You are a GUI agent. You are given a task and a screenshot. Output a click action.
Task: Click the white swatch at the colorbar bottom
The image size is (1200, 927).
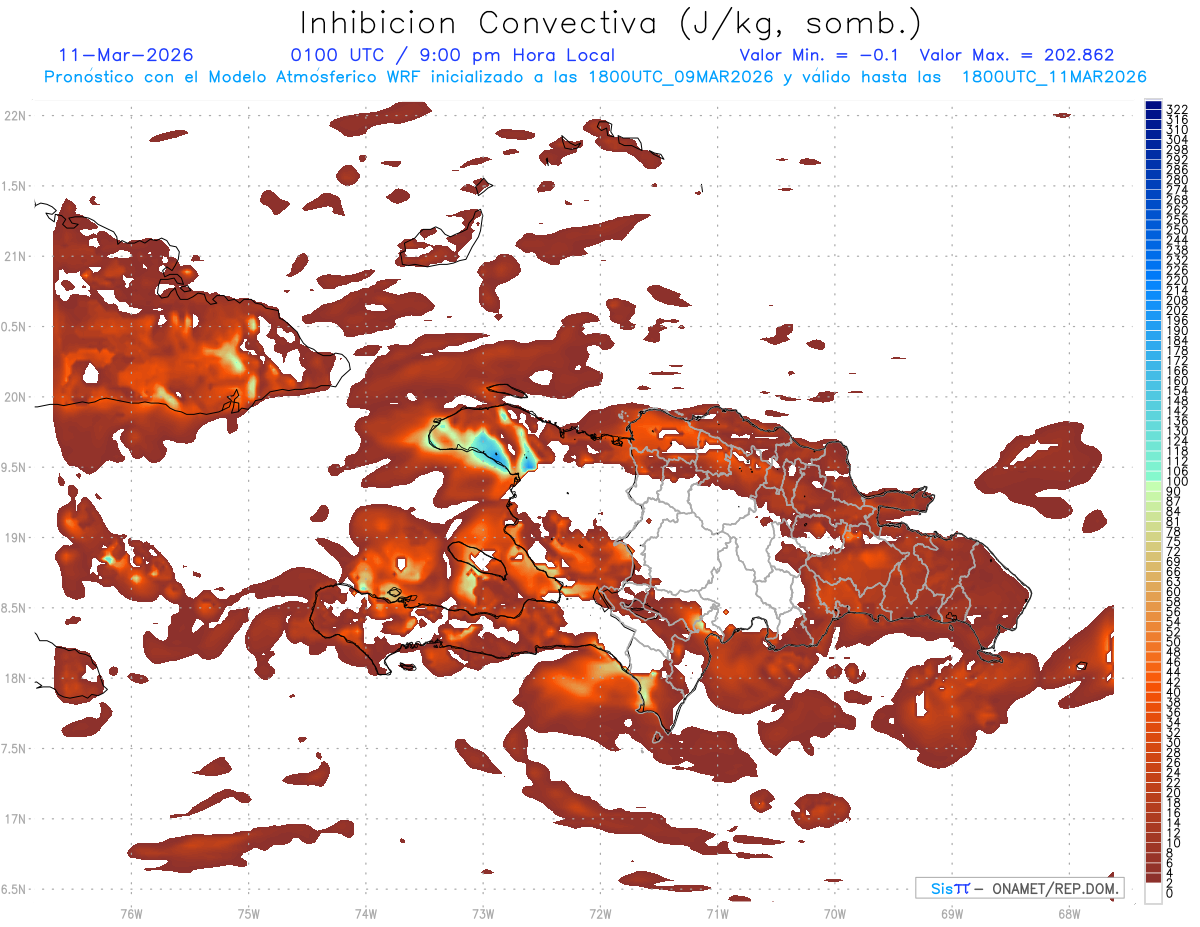pos(1154,893)
